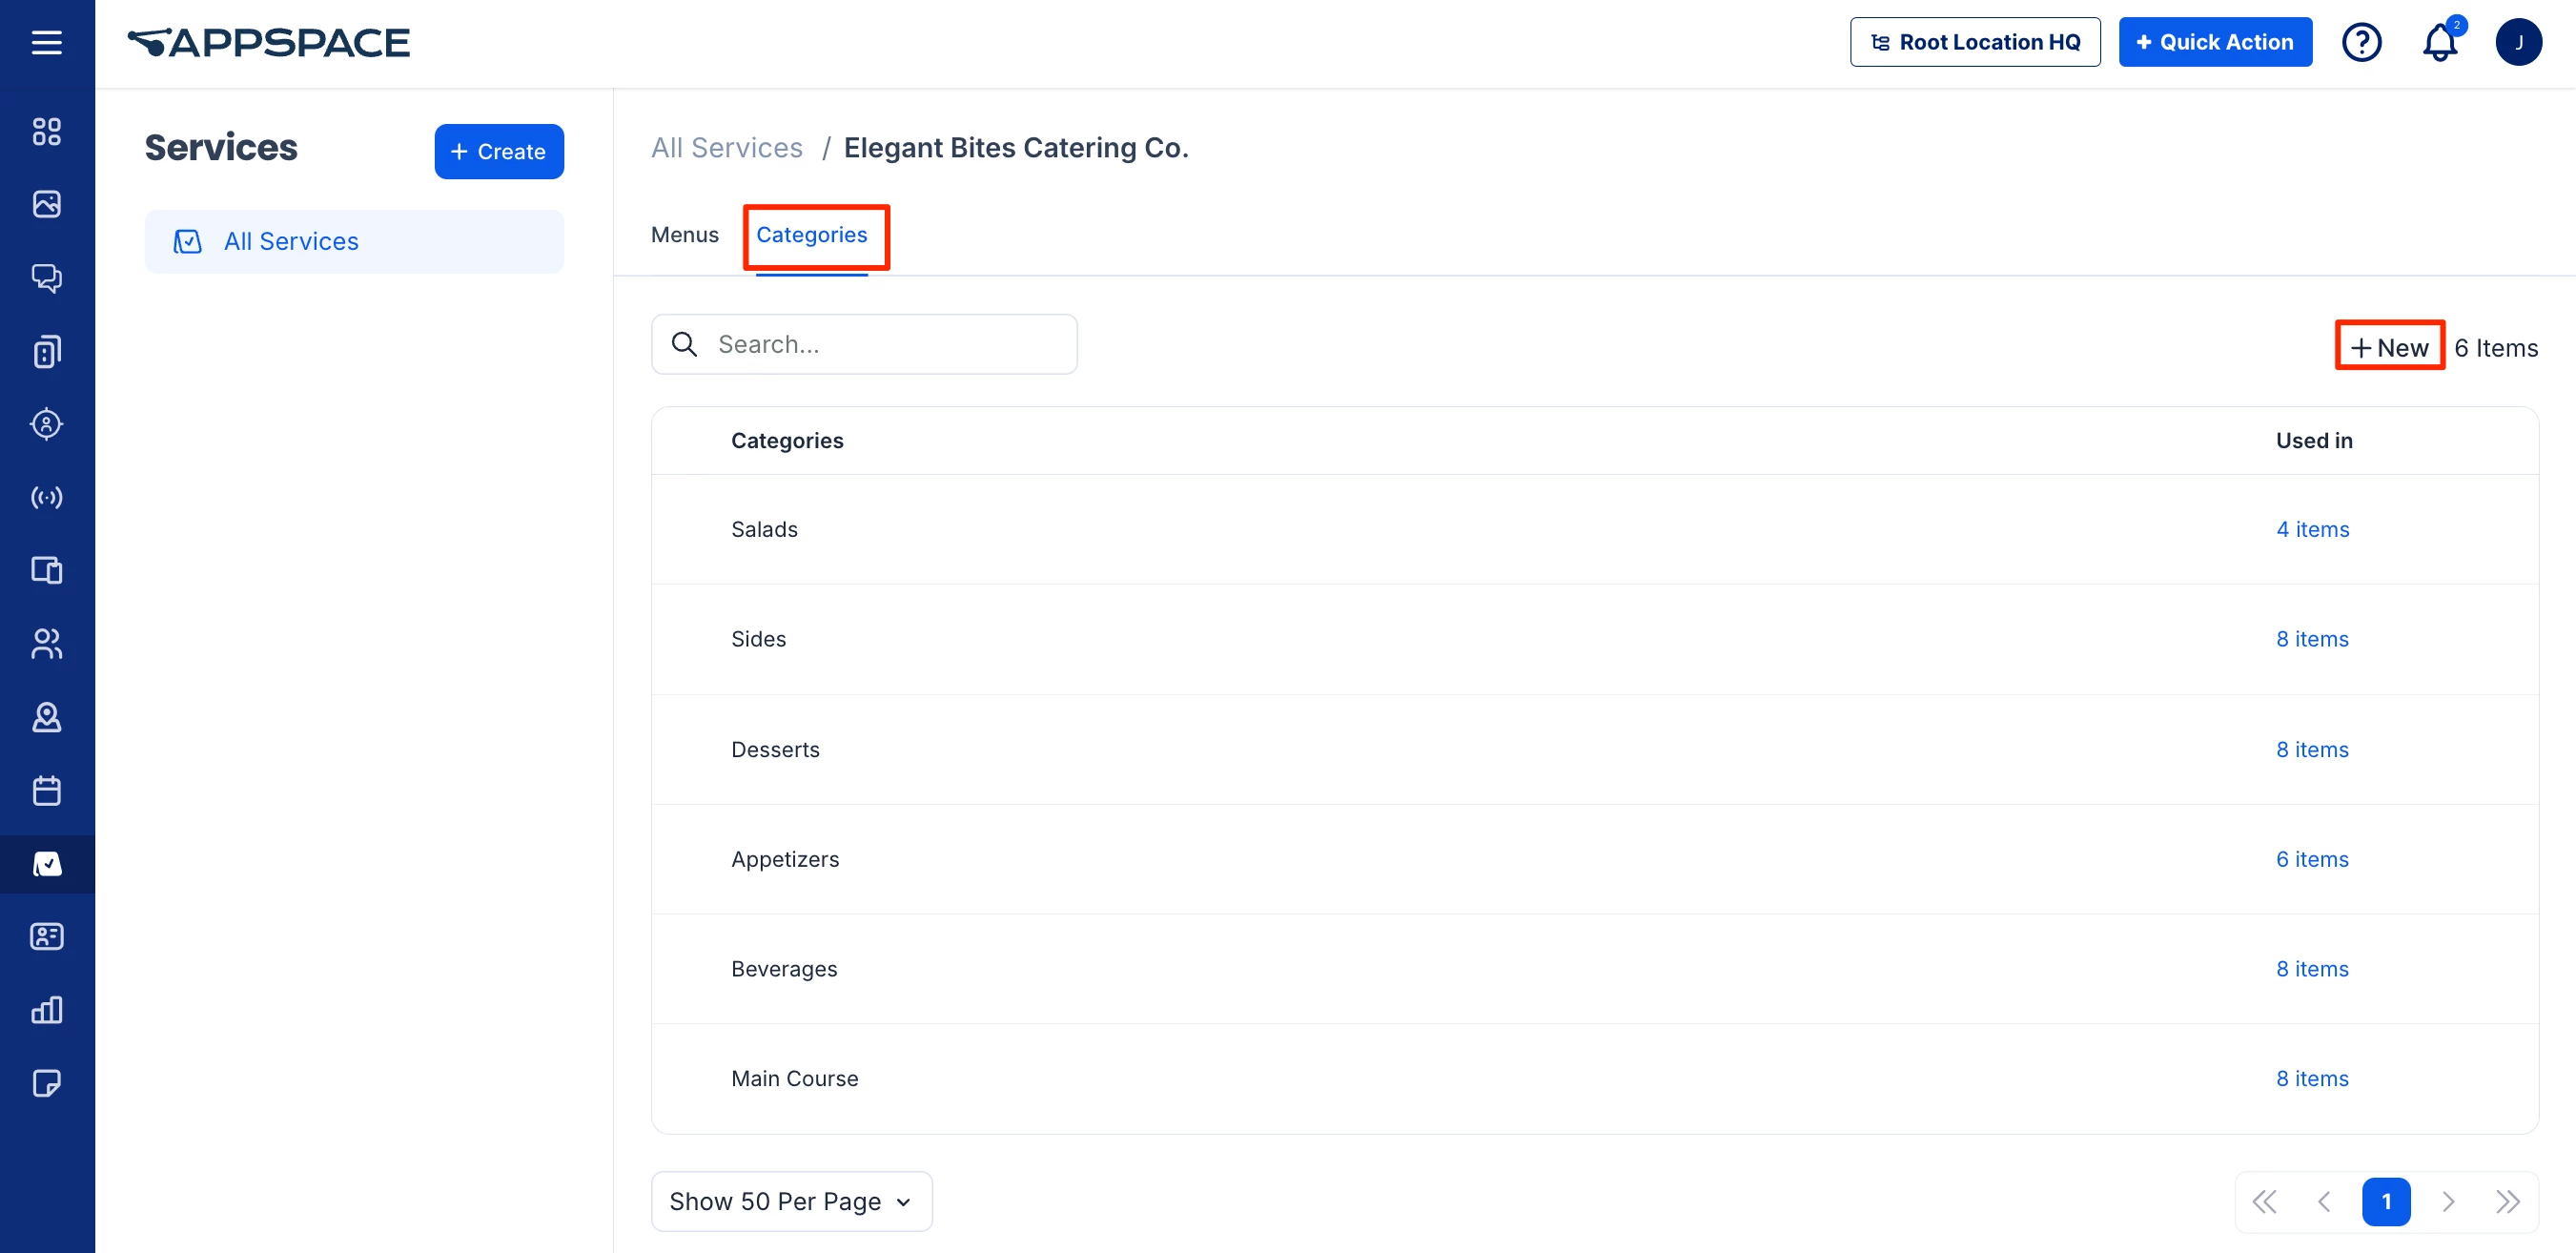Expand the Show 50 Per Page dropdown
This screenshot has width=2576, height=1253.
(791, 1201)
